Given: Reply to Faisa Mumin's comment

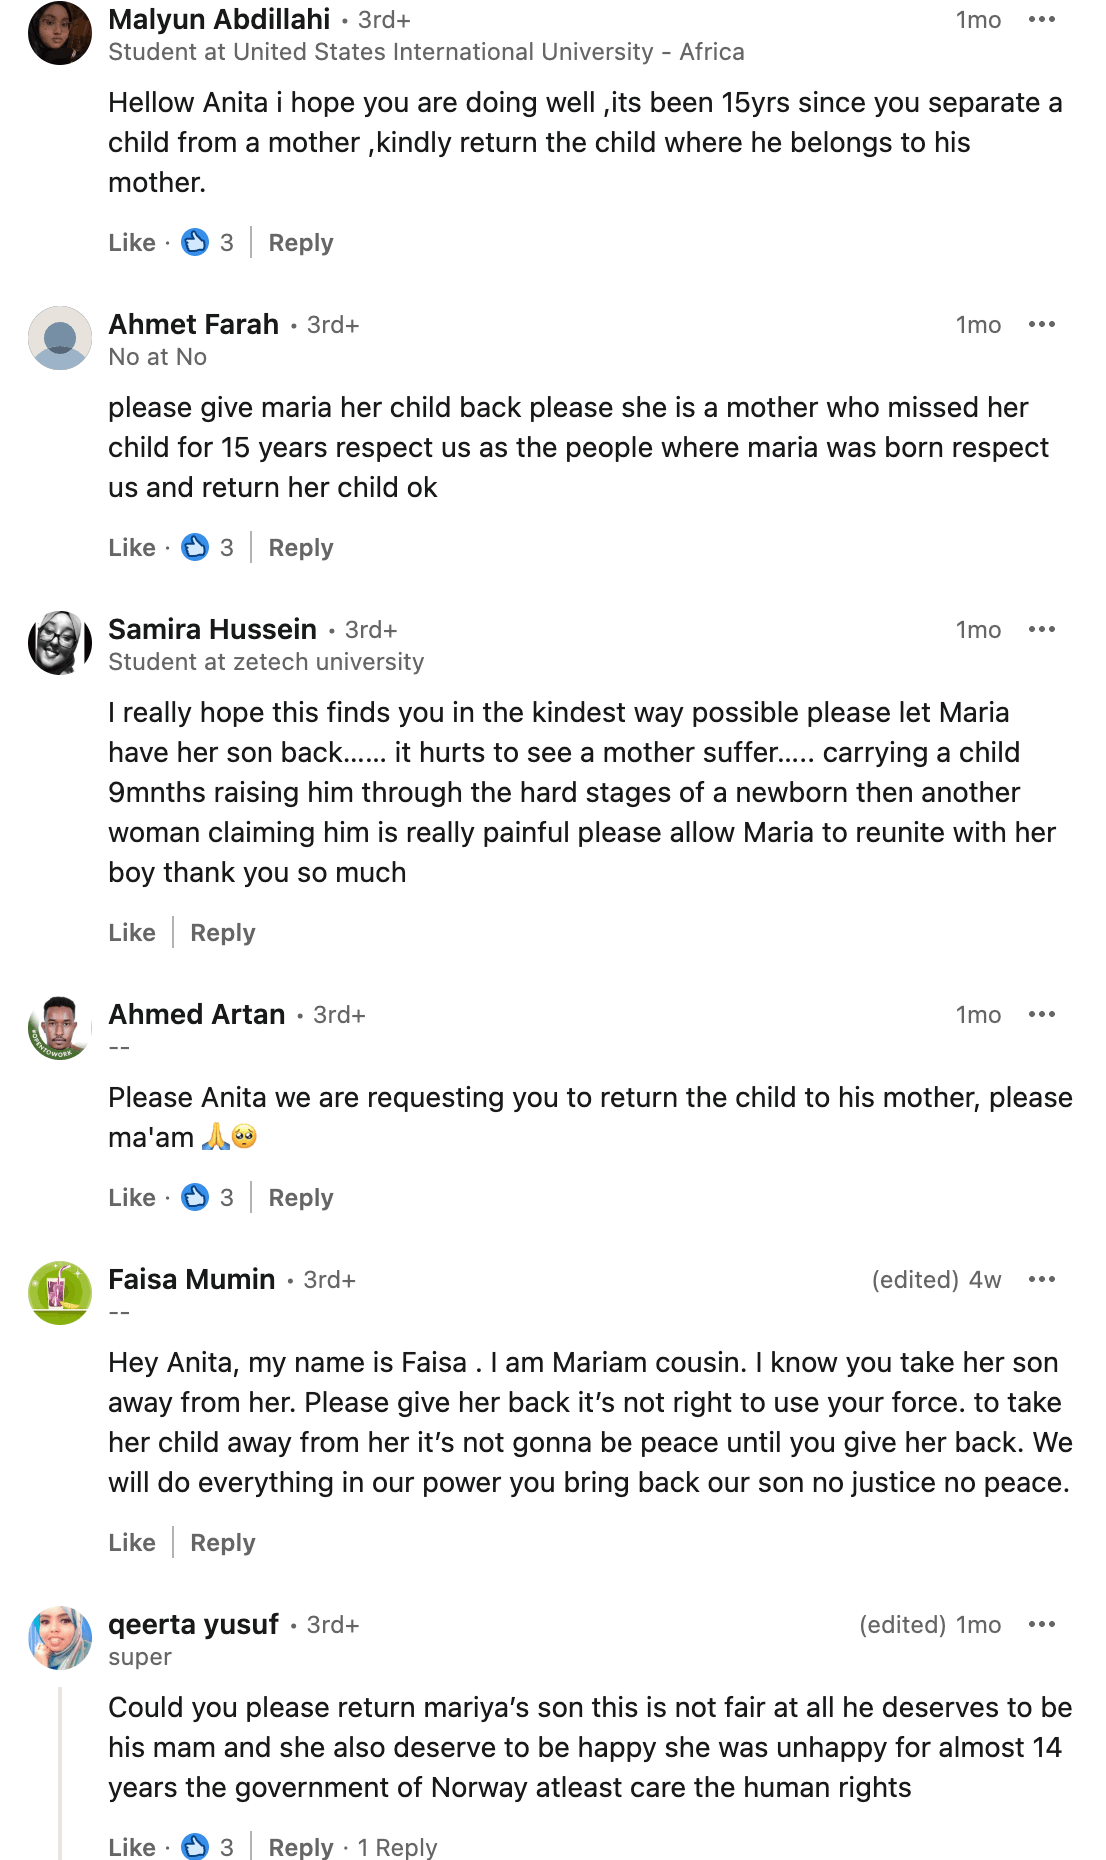Looking at the screenshot, I should point(222,1543).
